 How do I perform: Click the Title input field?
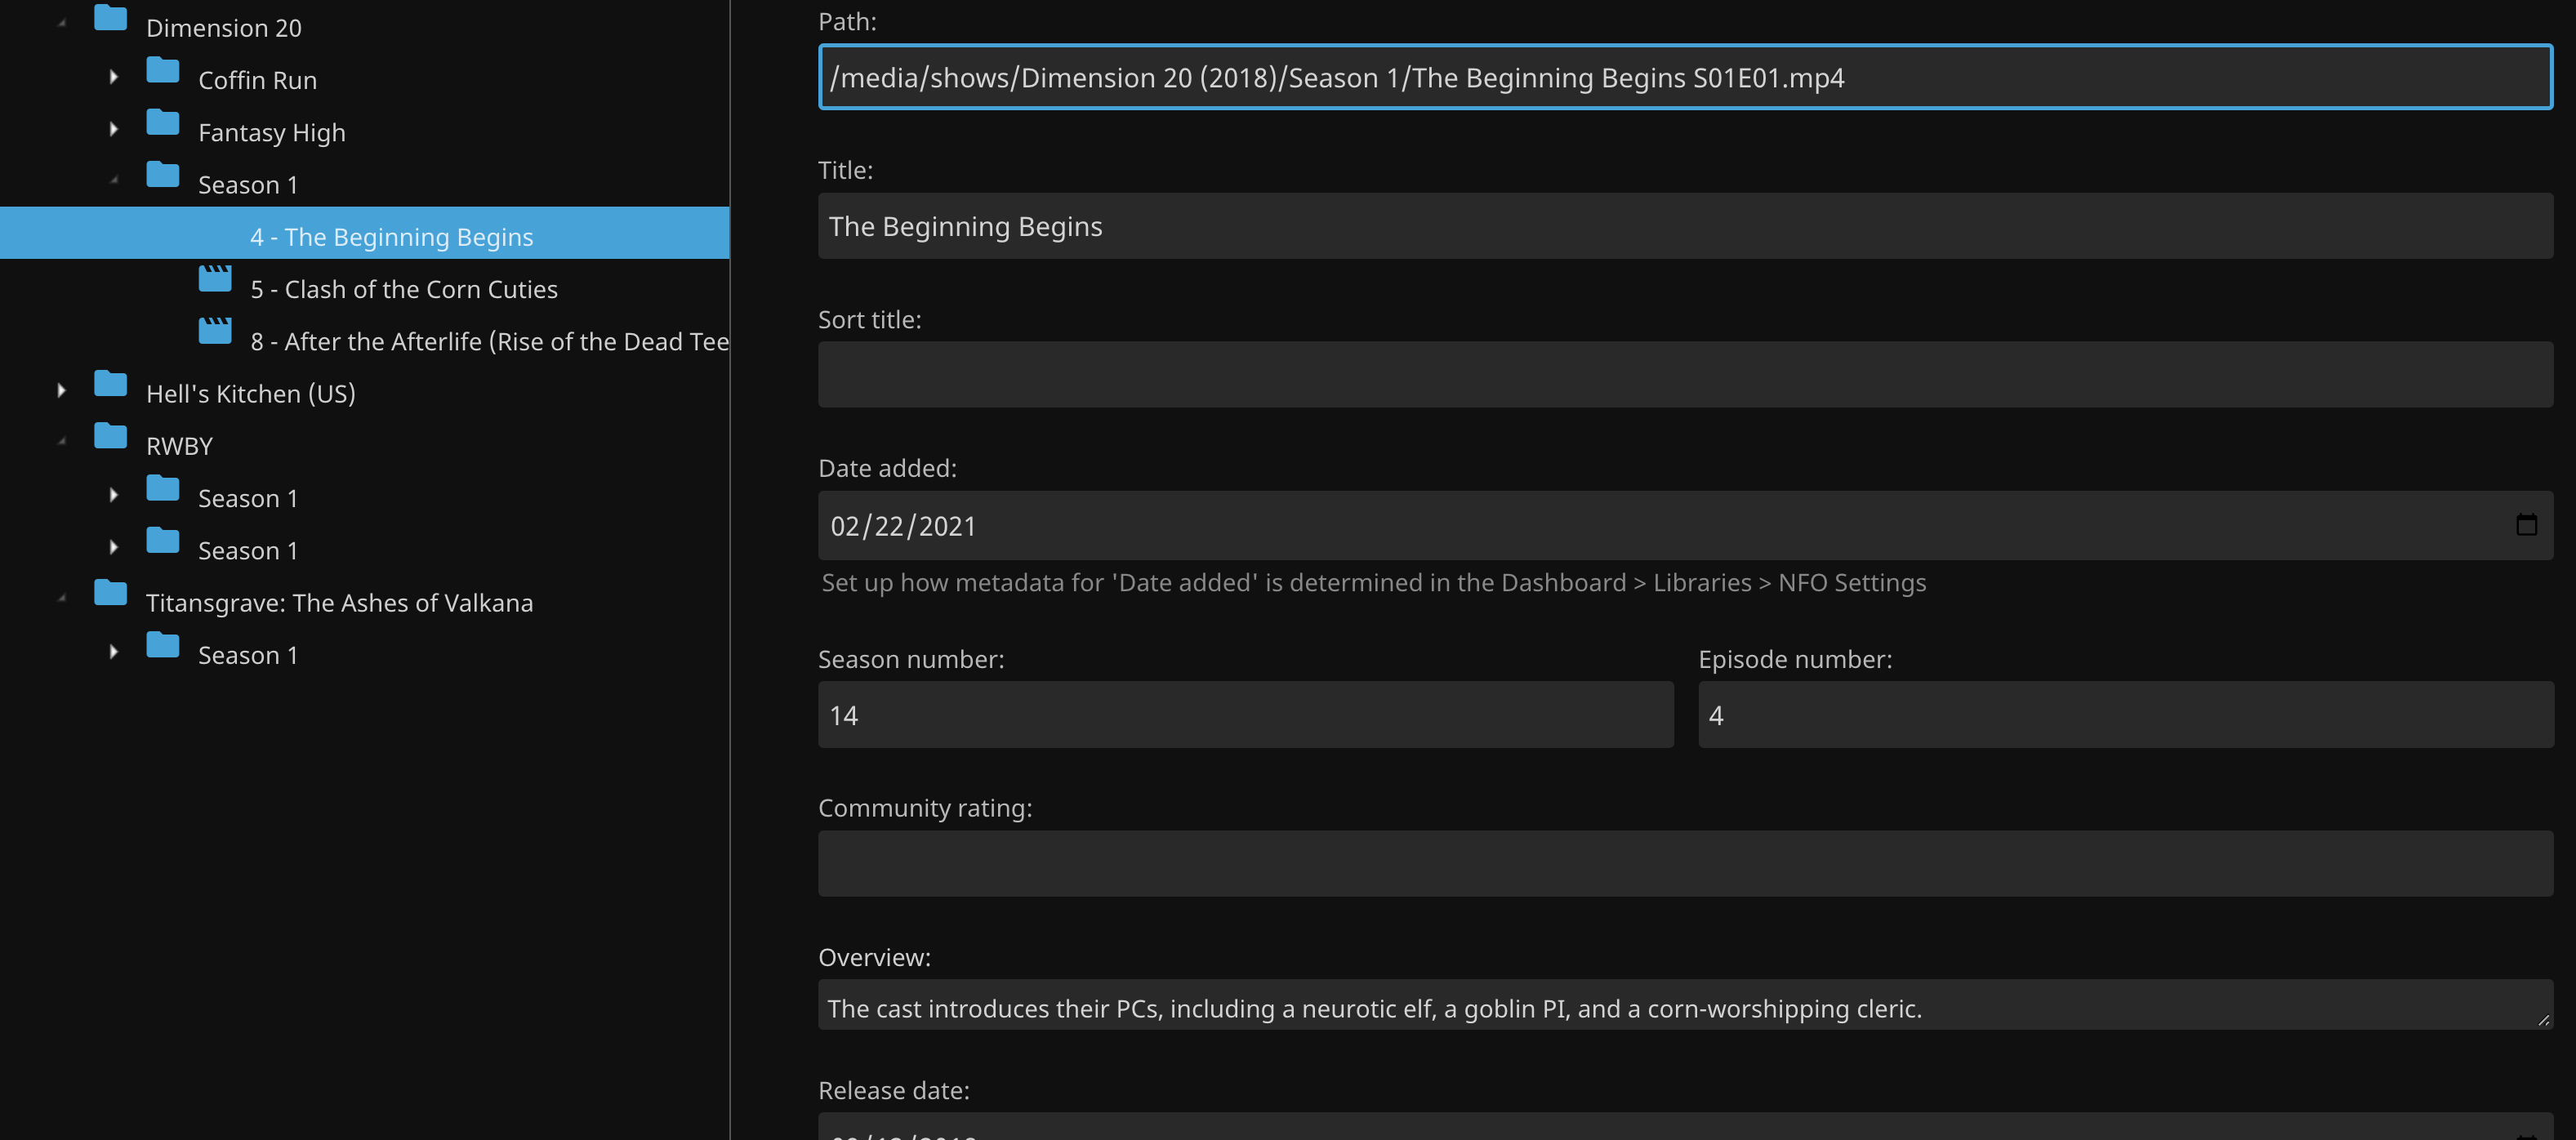point(1684,227)
